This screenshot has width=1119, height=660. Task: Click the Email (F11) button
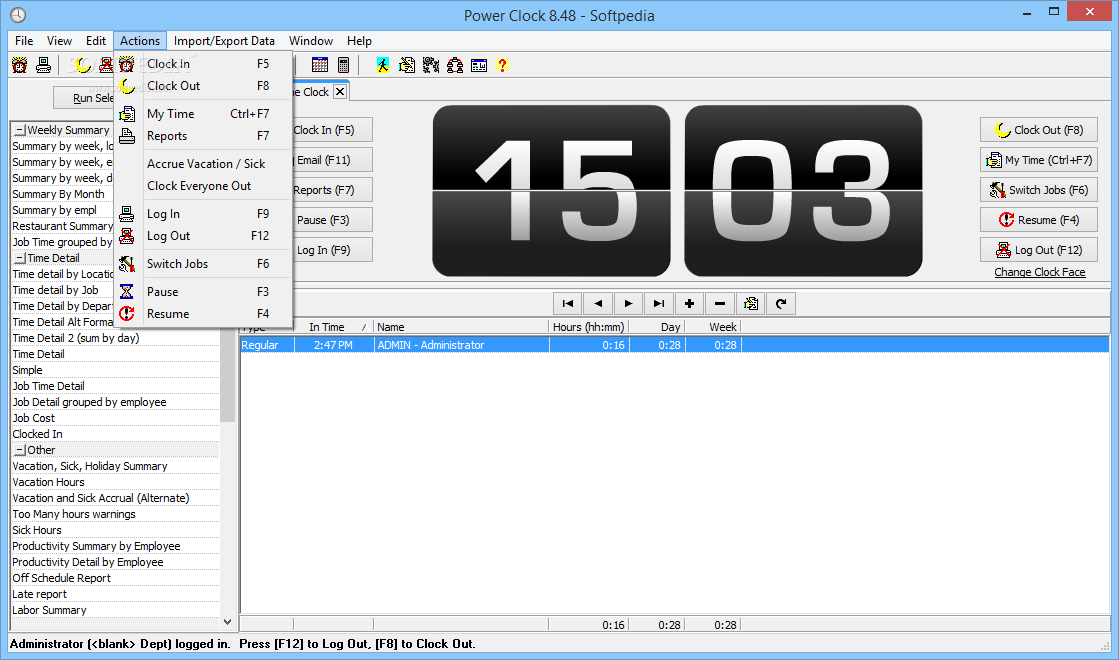tap(332, 160)
